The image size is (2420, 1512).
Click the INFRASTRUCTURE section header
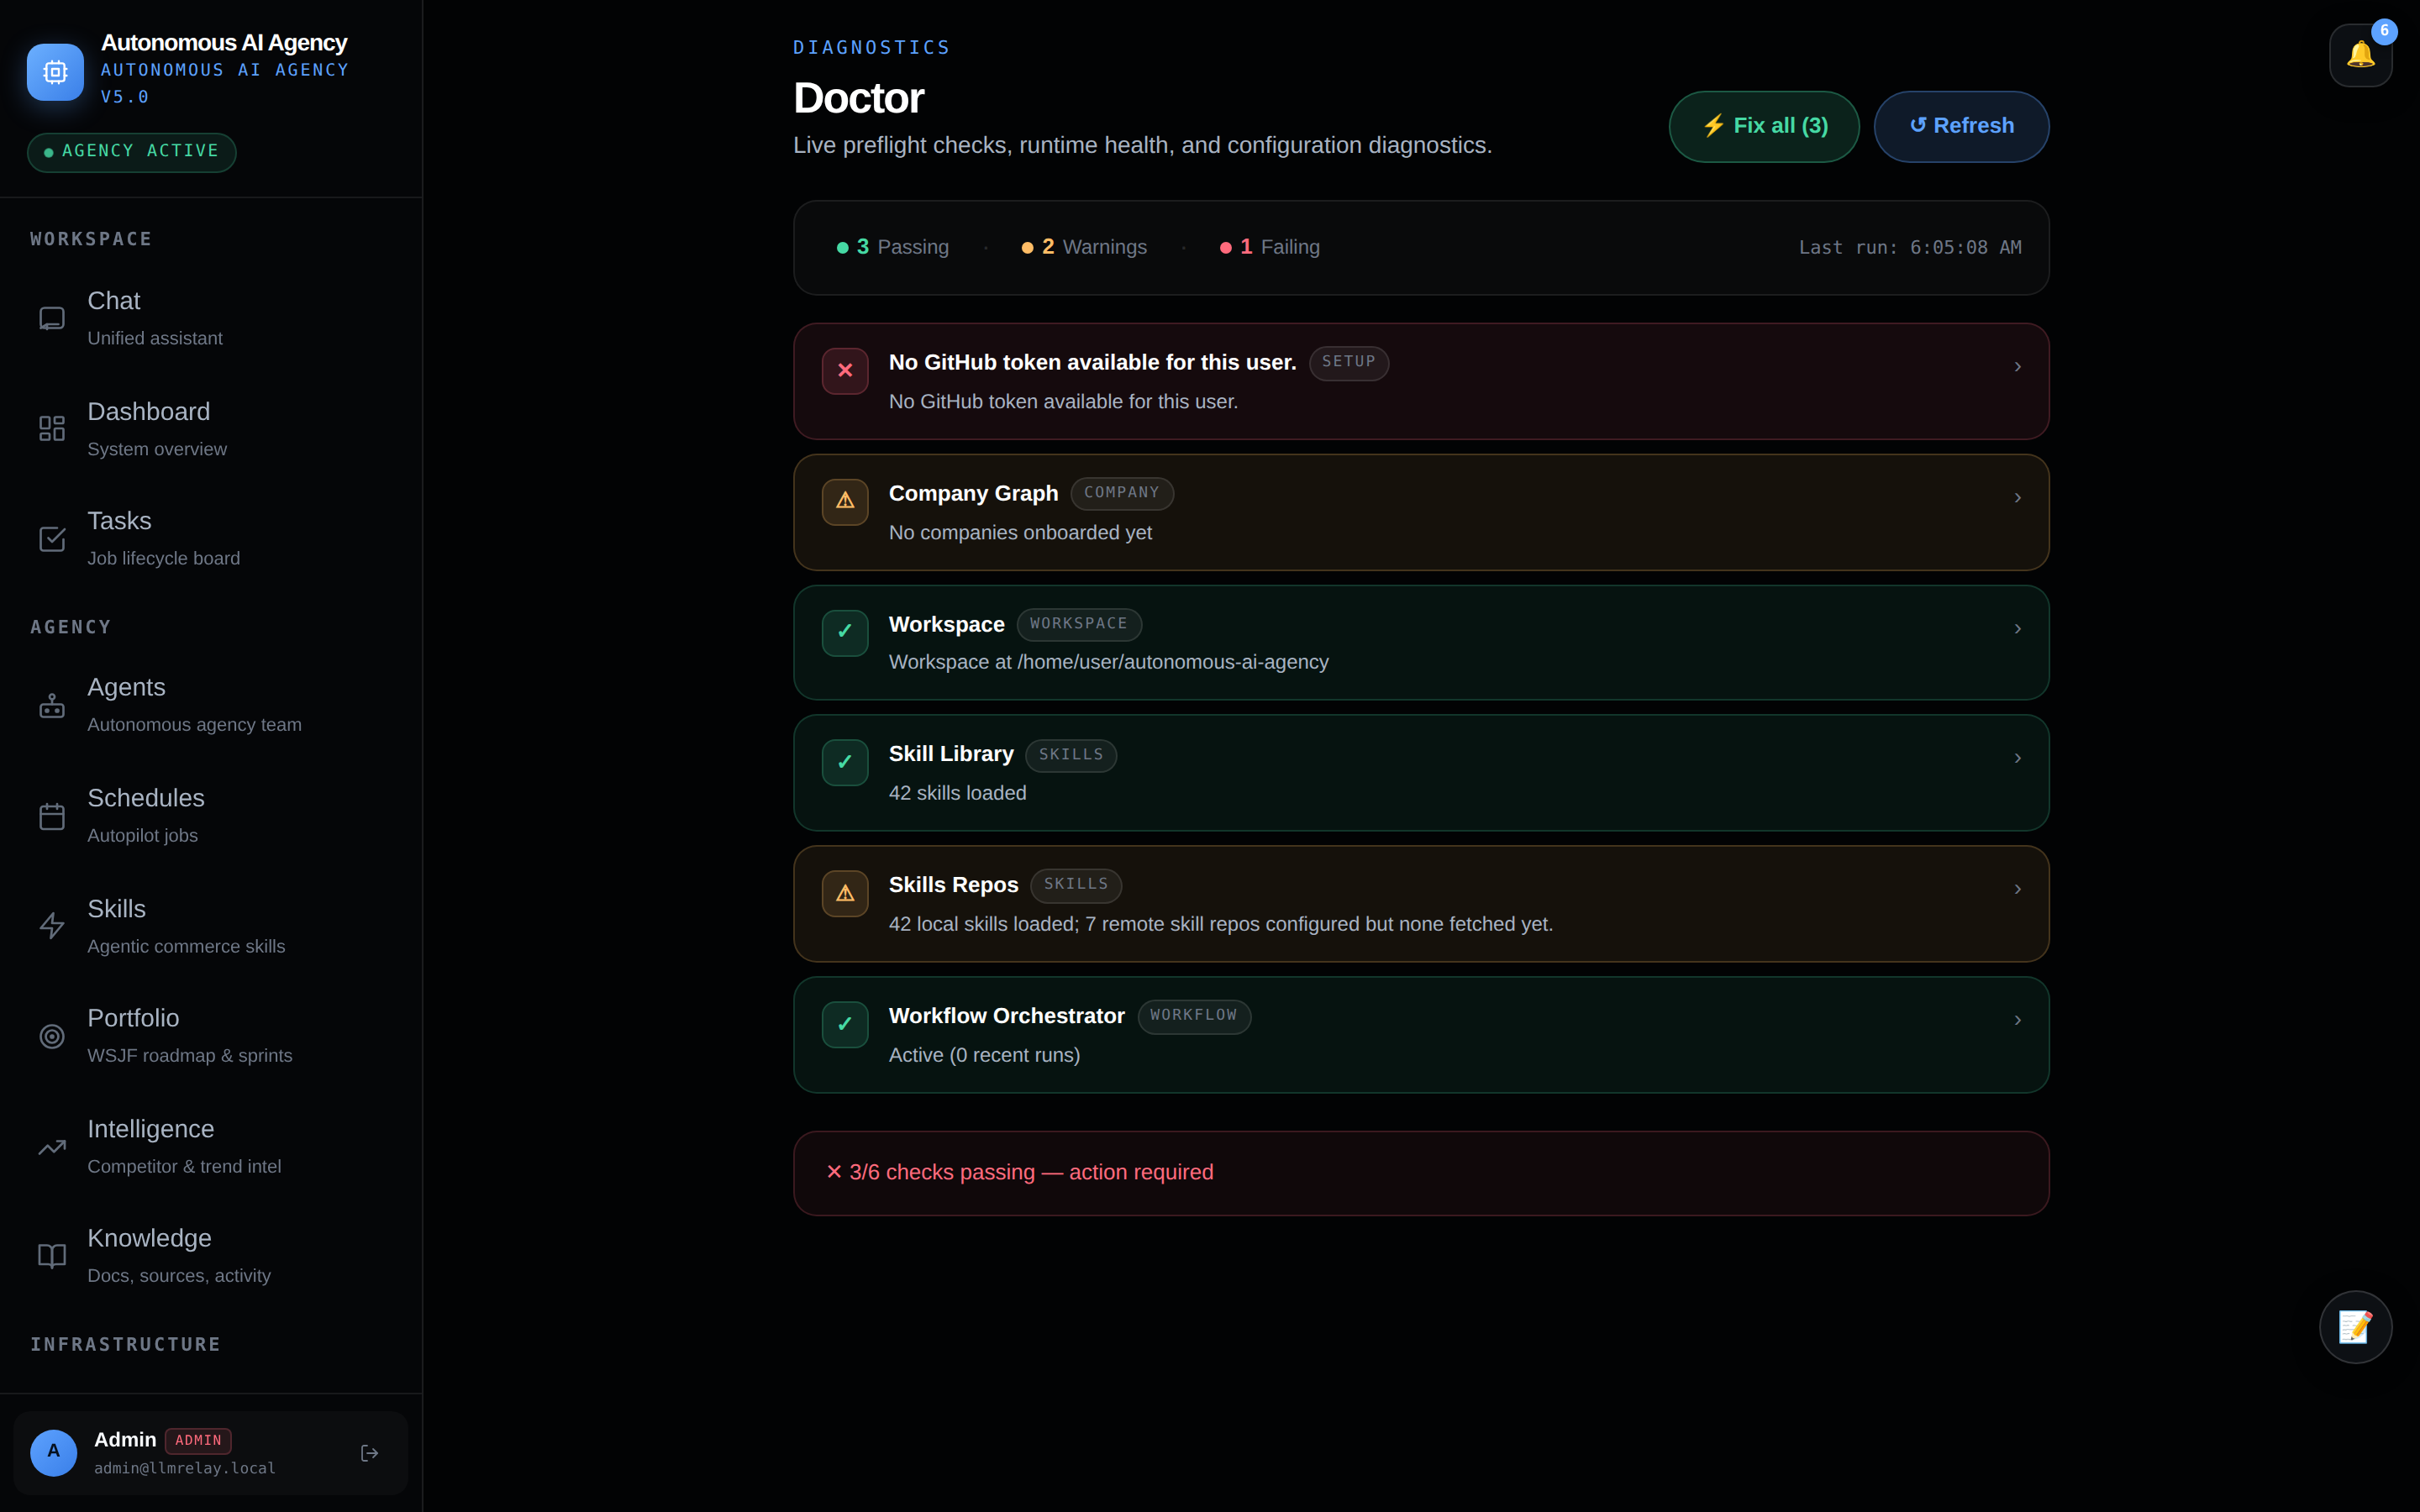point(125,1345)
